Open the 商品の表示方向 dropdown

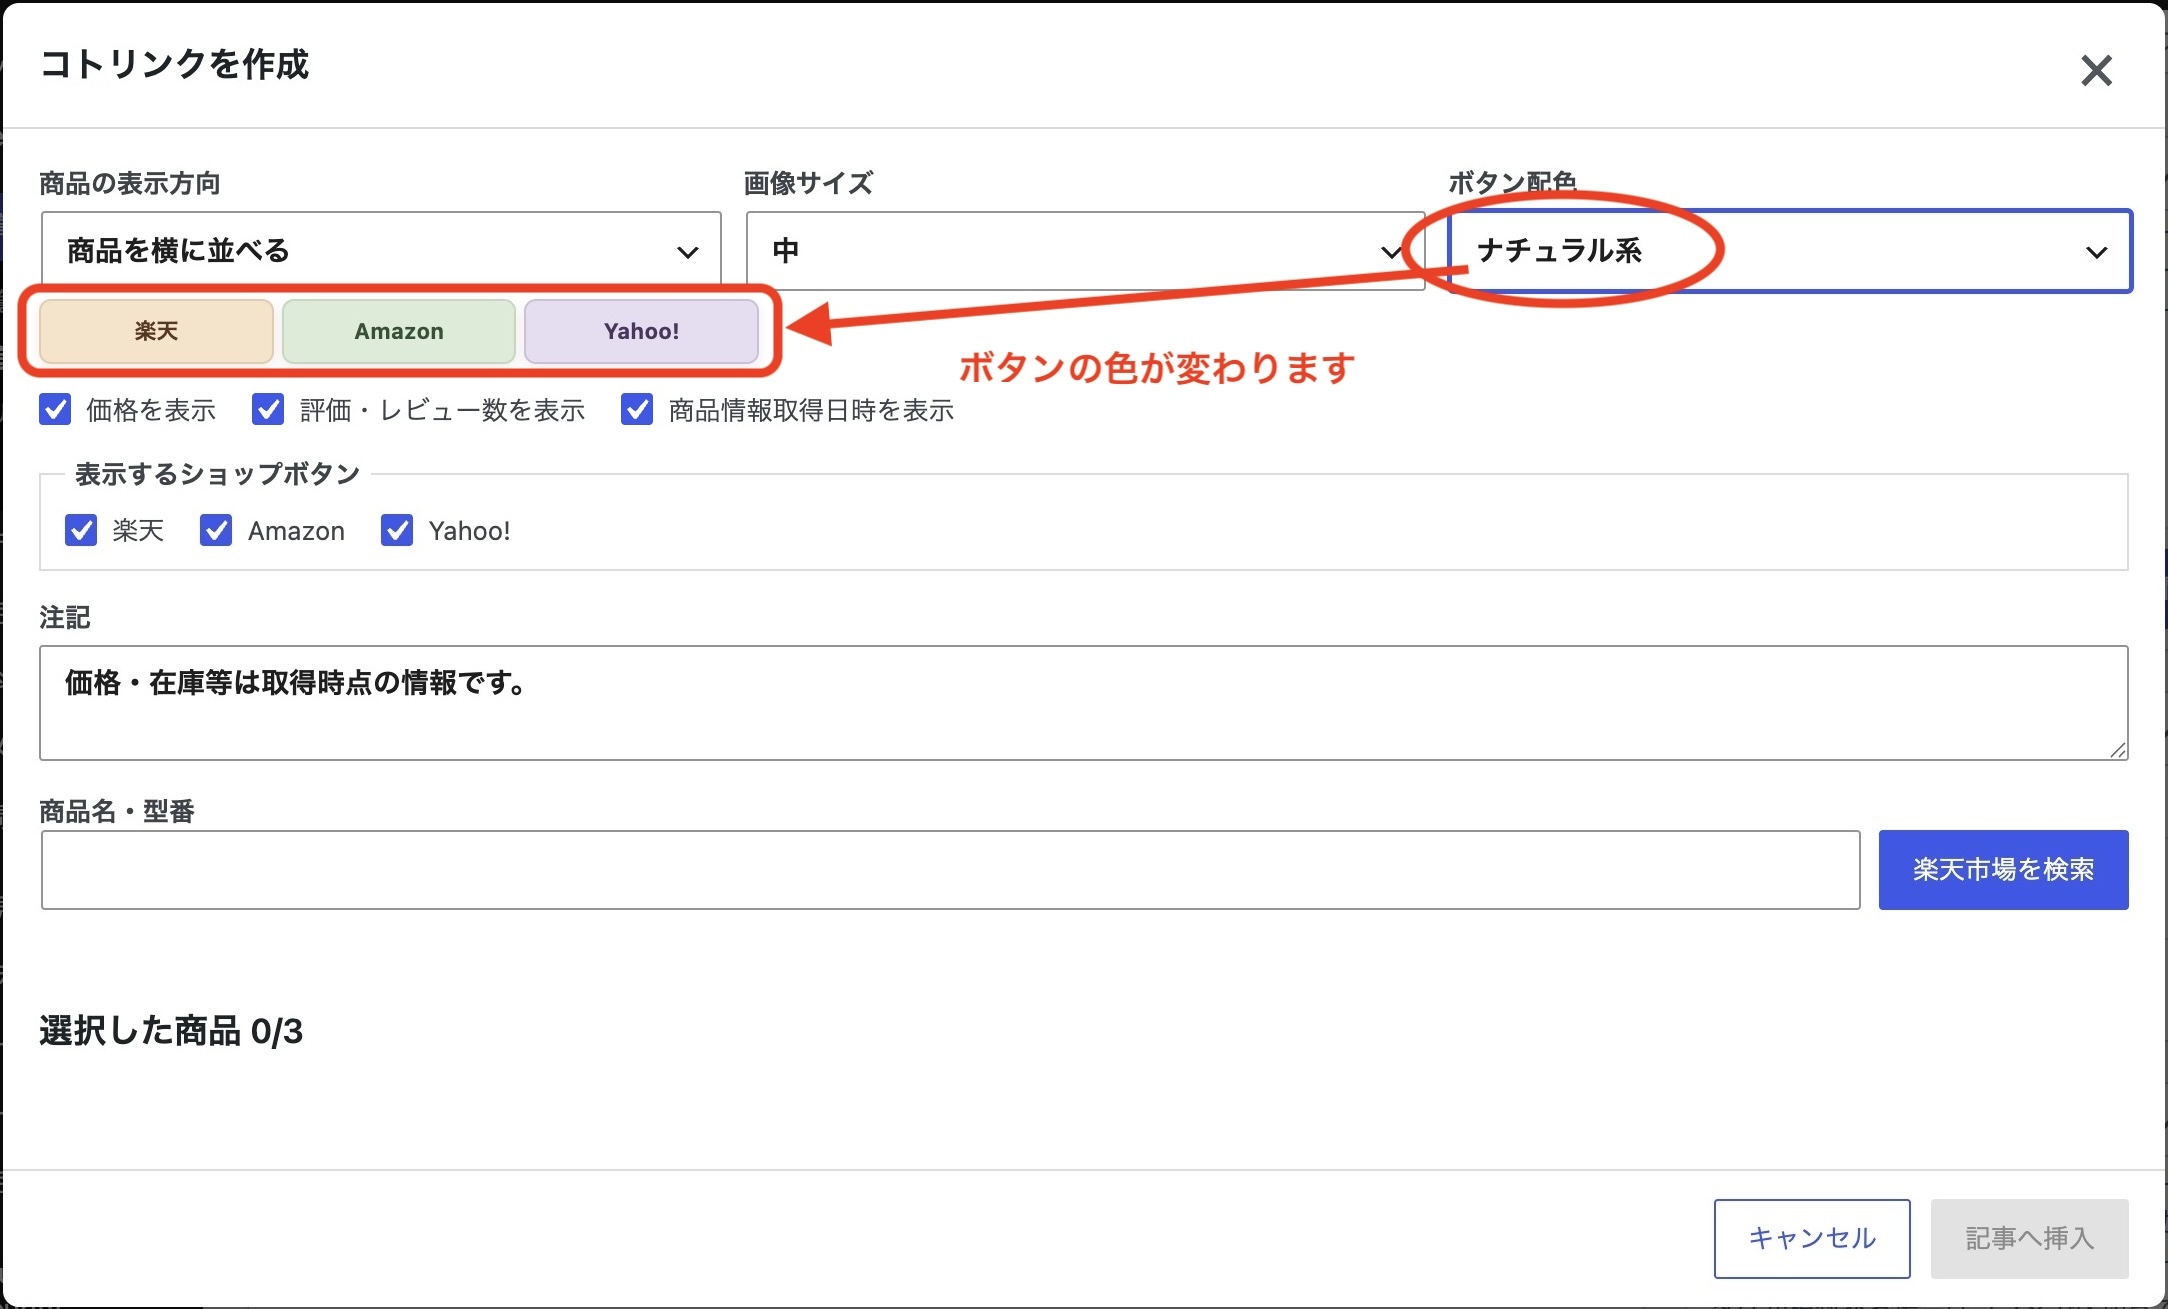(381, 250)
